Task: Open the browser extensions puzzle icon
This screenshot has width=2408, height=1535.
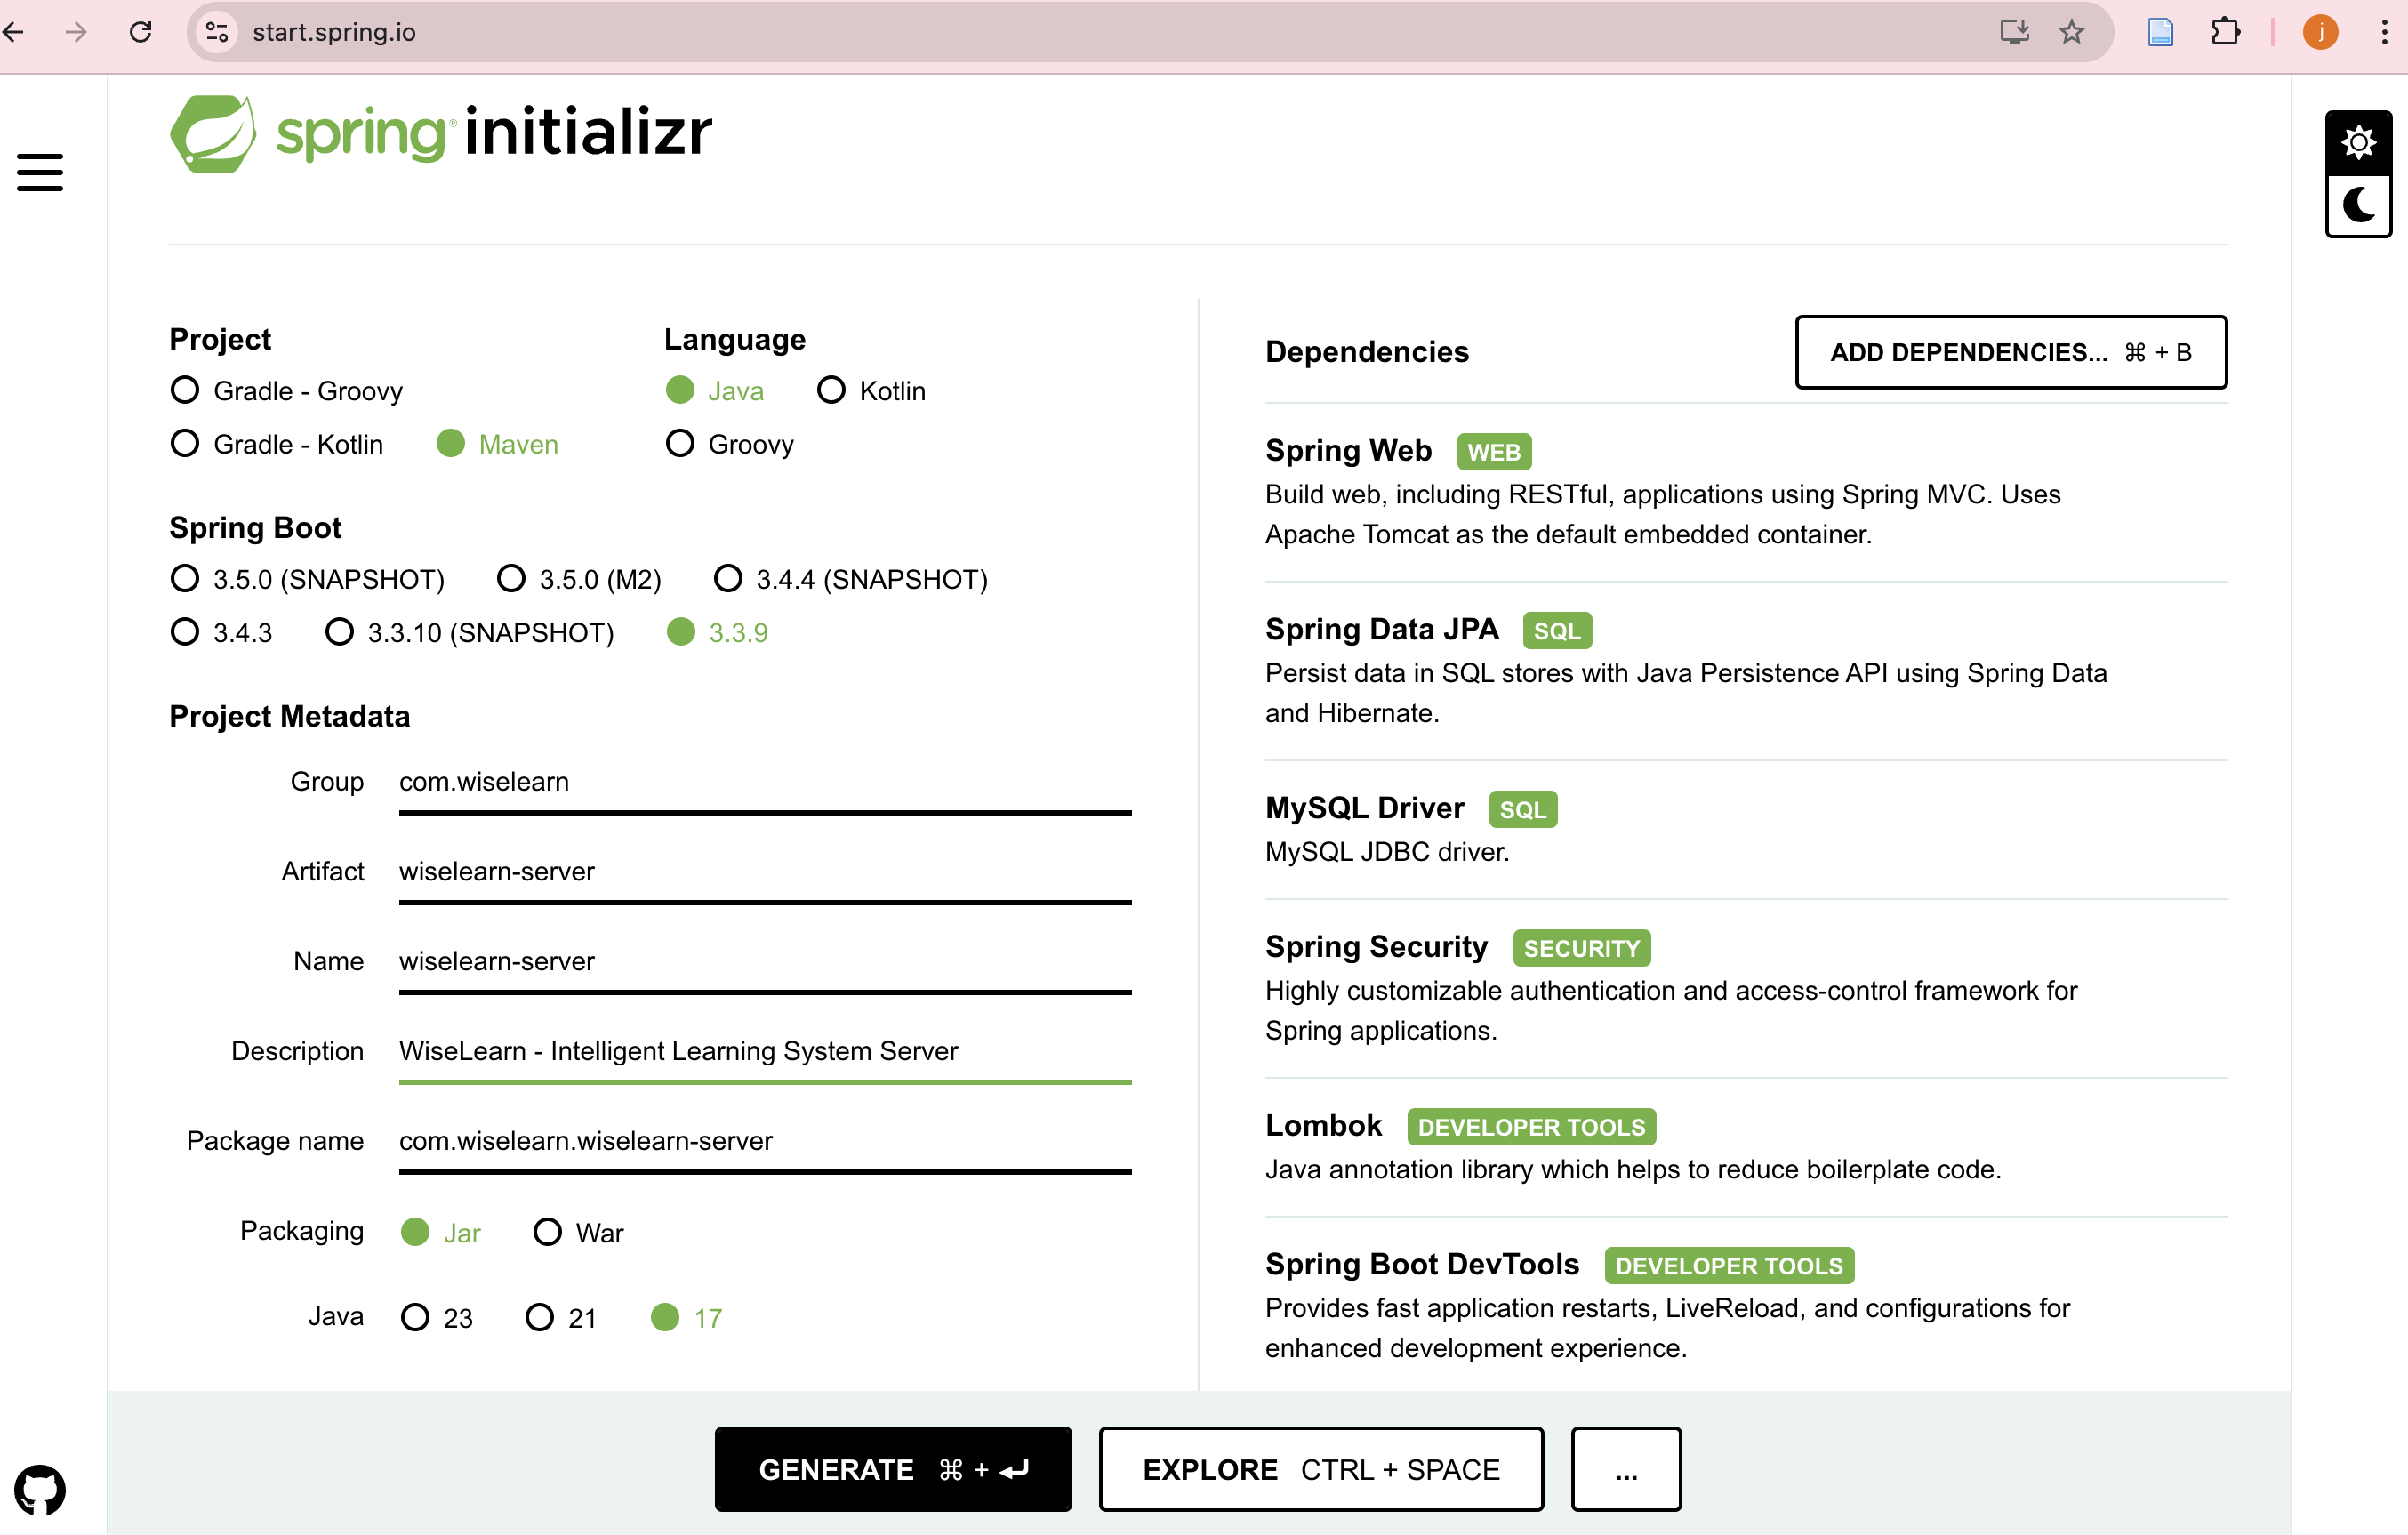Action: coord(2225,32)
